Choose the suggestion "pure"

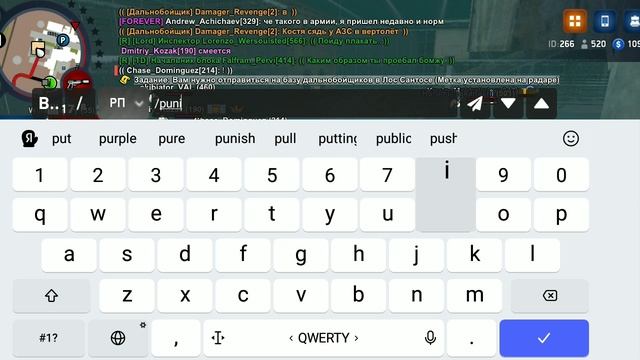coord(171,139)
